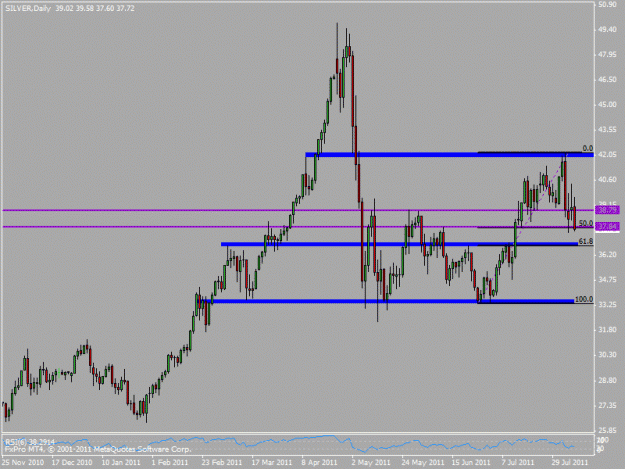Click the 43.55 price axis value
The height and width of the screenshot is (469, 625).
pos(607,130)
